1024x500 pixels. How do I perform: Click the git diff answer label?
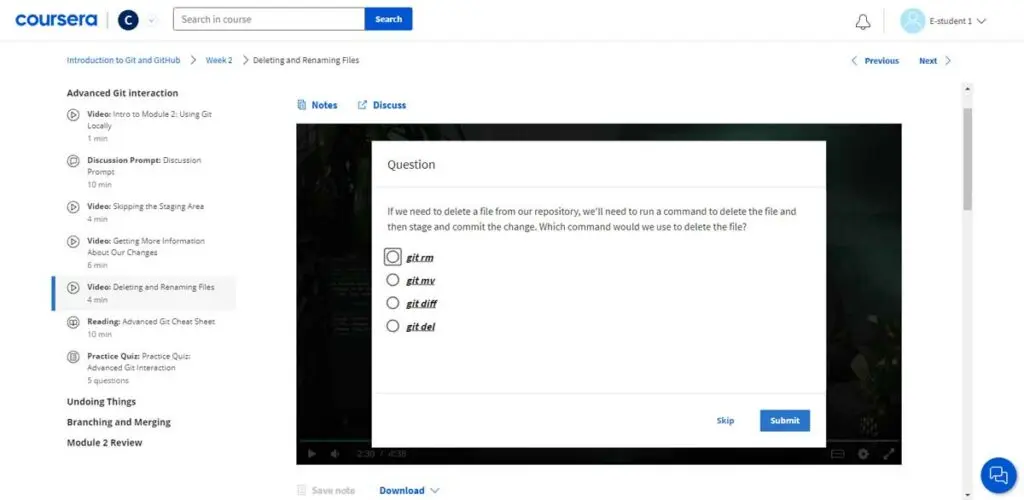[x=422, y=304]
